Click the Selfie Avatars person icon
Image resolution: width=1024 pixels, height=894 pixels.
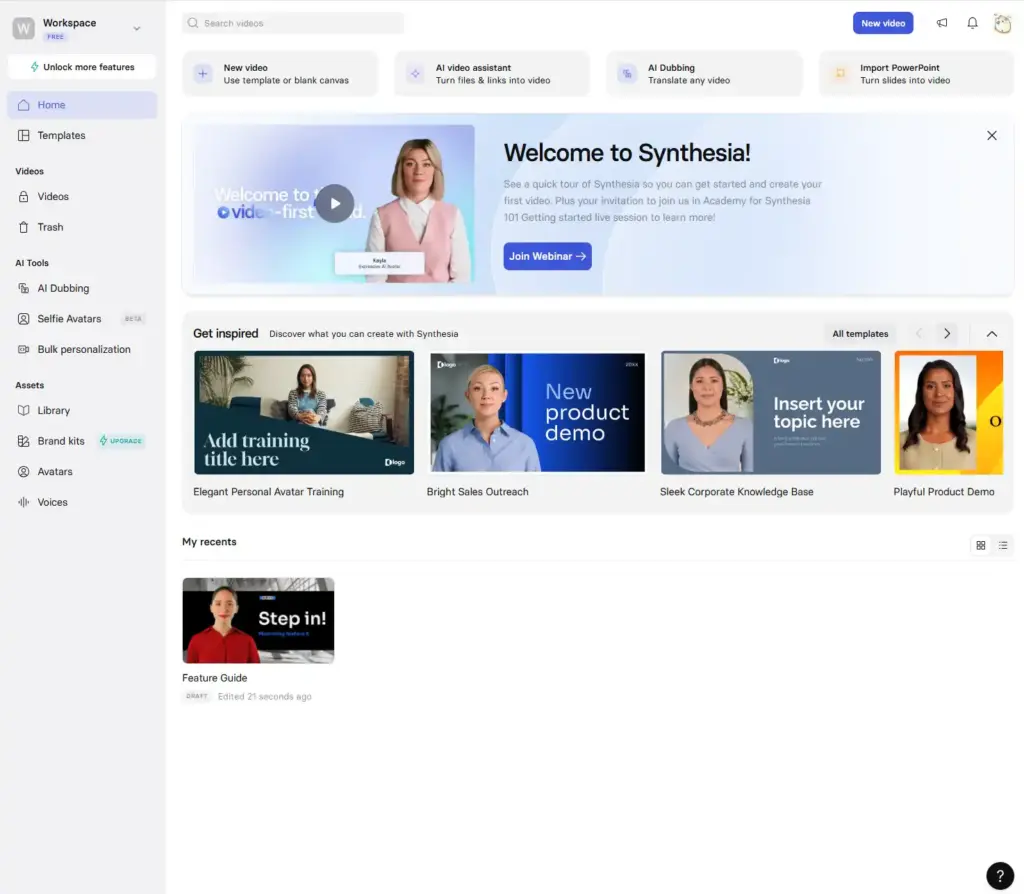coord(24,319)
